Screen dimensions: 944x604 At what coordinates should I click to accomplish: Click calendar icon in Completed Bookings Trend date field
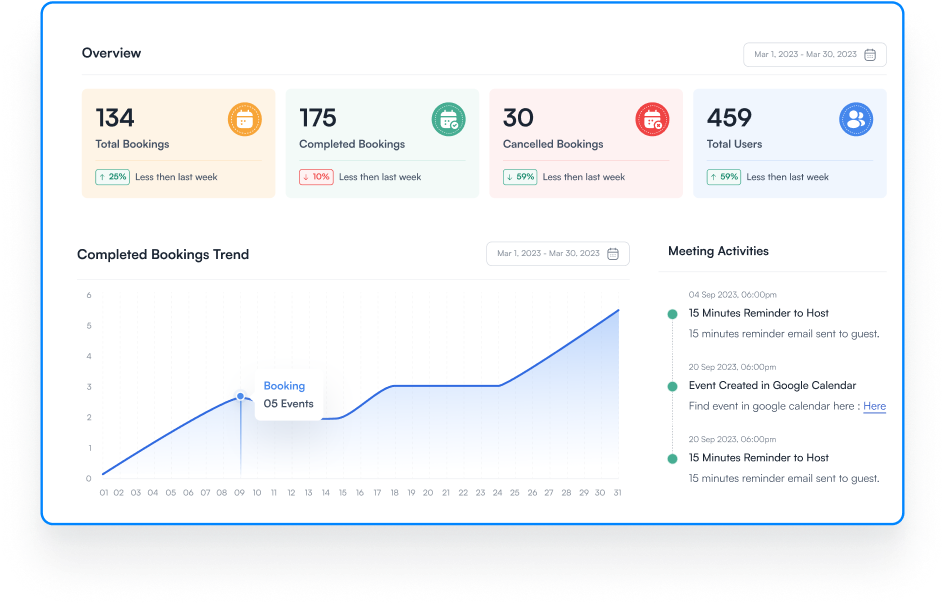coord(613,254)
